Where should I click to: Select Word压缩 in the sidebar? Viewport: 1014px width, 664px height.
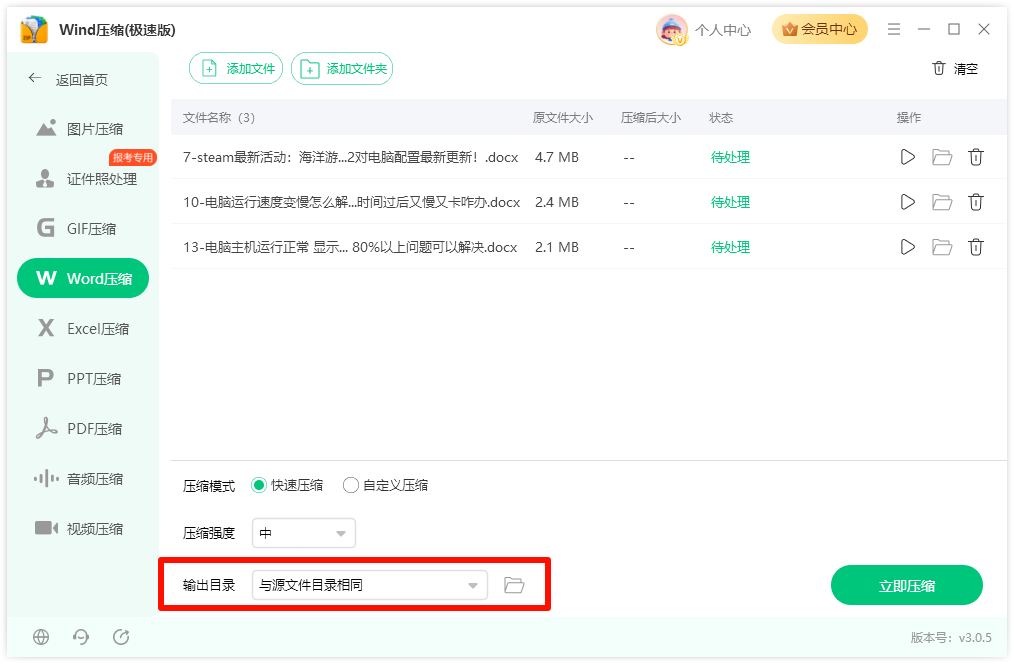pos(83,278)
